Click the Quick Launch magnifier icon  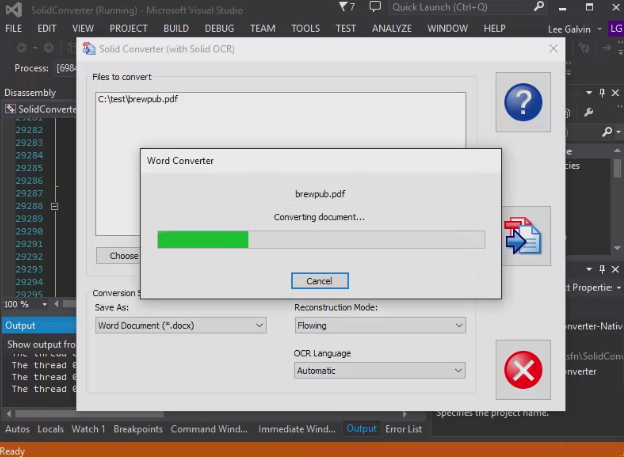coord(538,7)
